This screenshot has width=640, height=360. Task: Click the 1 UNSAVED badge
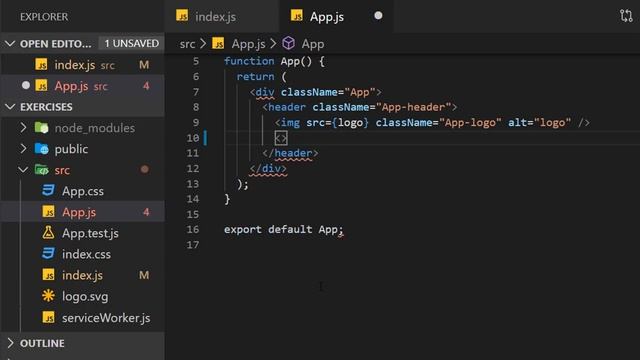(131, 43)
